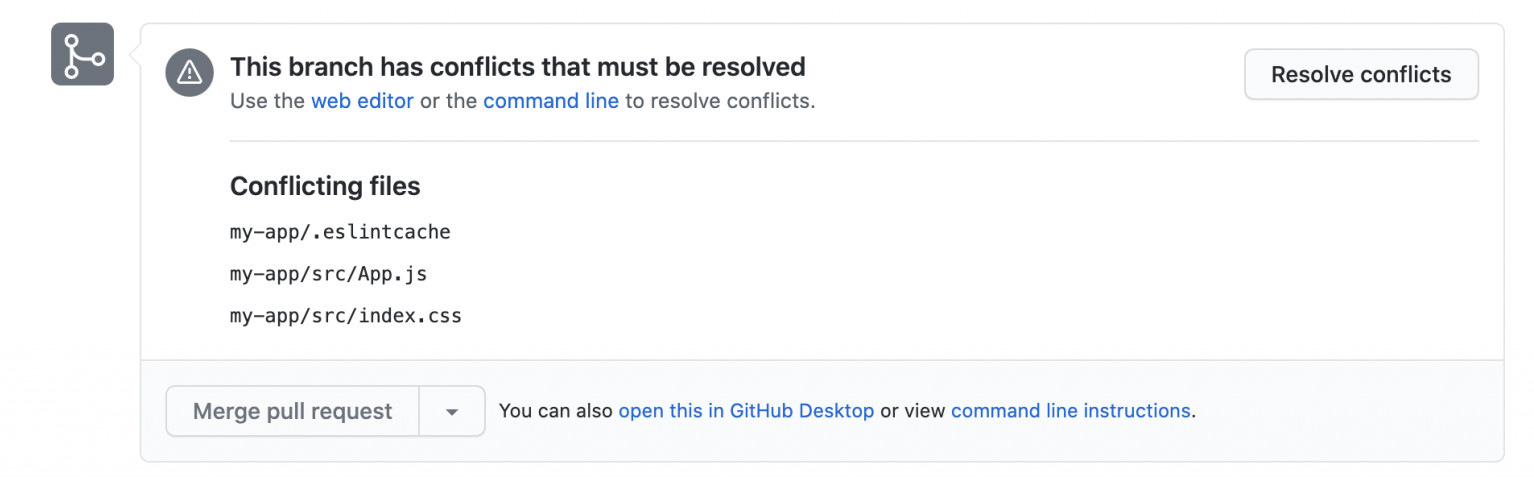
Task: Click the divider below the conflict description
Action: (854, 141)
